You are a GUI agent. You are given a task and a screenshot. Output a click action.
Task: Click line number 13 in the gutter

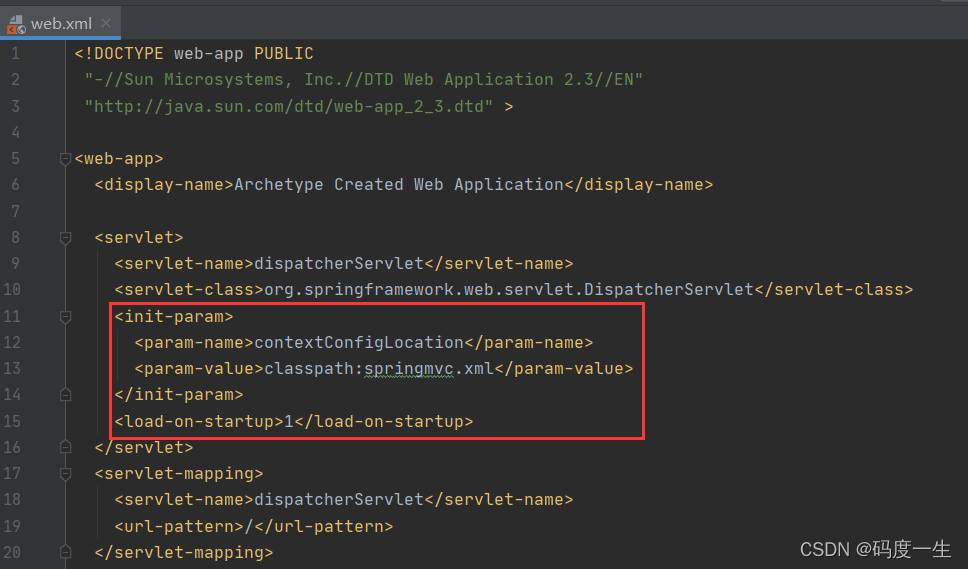12,368
